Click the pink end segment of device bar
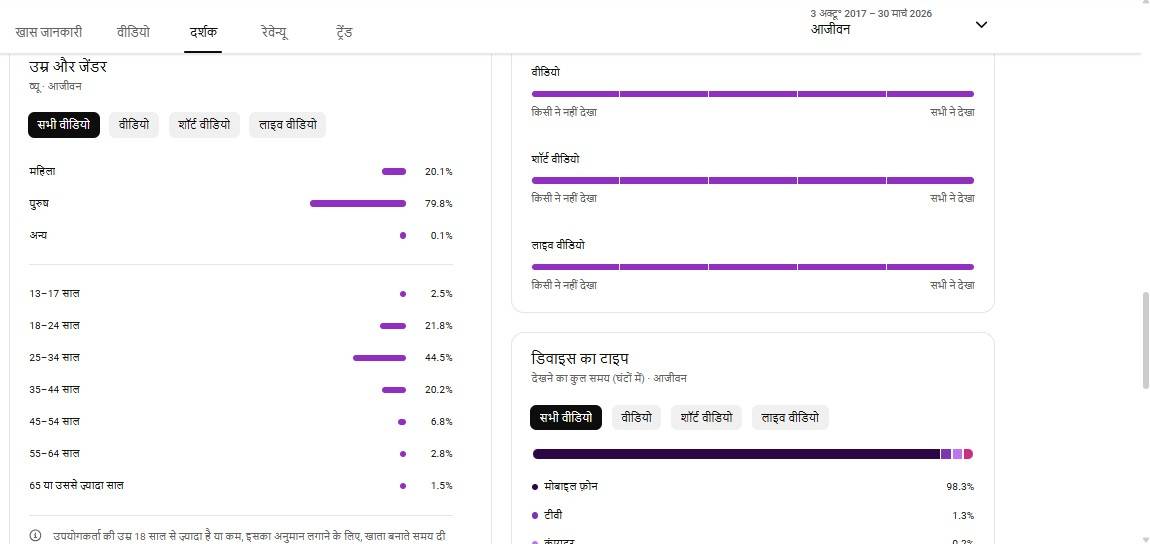The width and height of the screenshot is (1150, 544). tap(968, 454)
